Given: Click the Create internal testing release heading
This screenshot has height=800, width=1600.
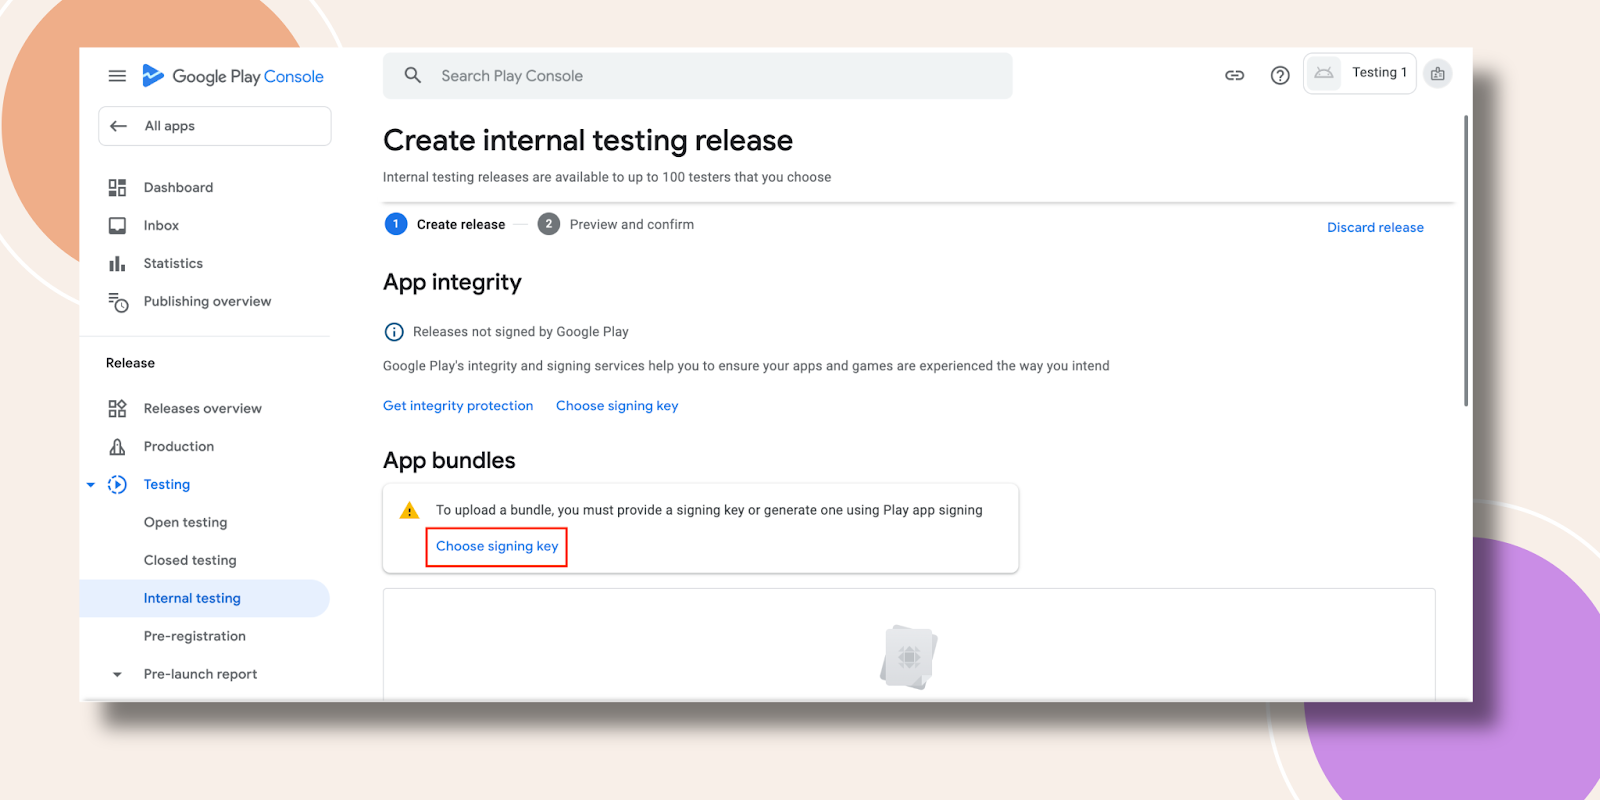Looking at the screenshot, I should (588, 141).
